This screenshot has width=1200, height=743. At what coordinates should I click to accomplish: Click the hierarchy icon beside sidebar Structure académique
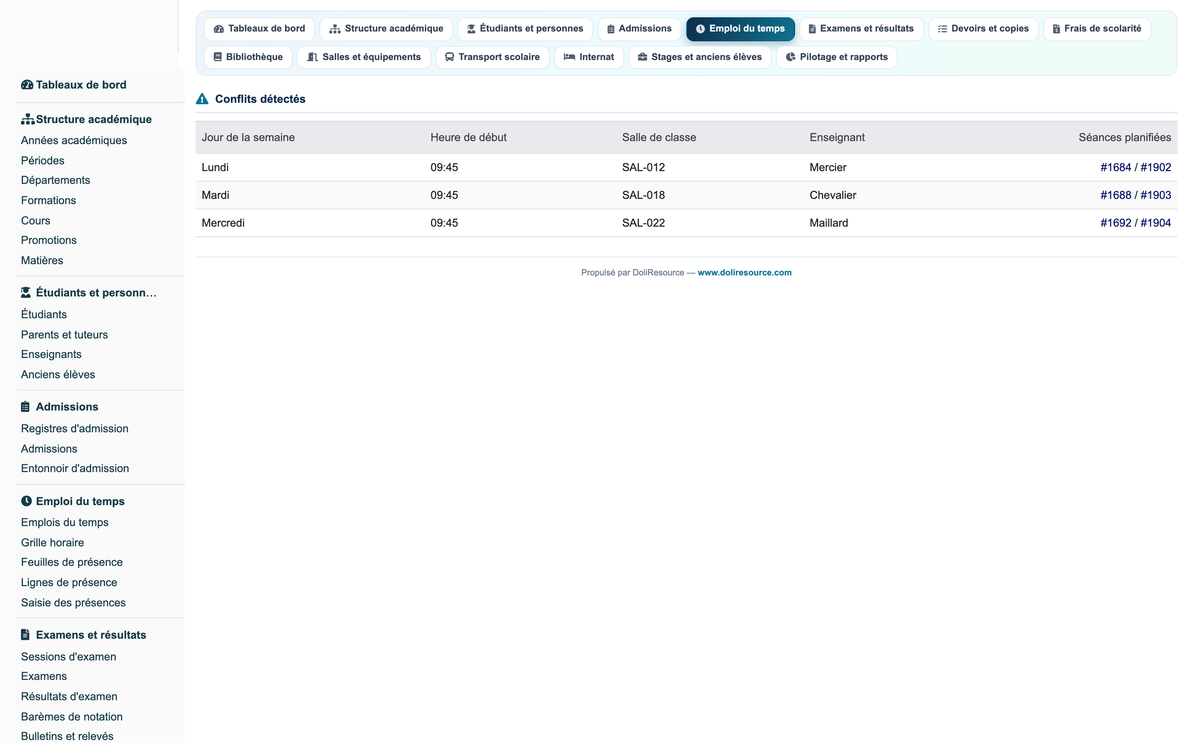pyautogui.click(x=27, y=119)
